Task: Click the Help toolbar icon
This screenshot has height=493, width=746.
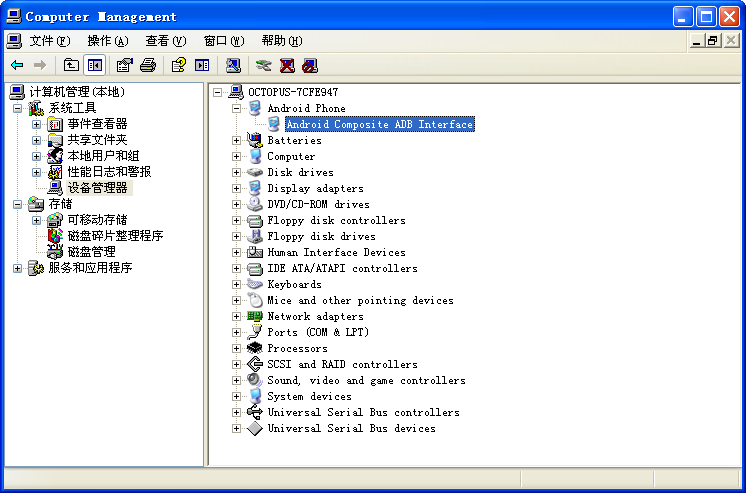Action: tap(179, 65)
